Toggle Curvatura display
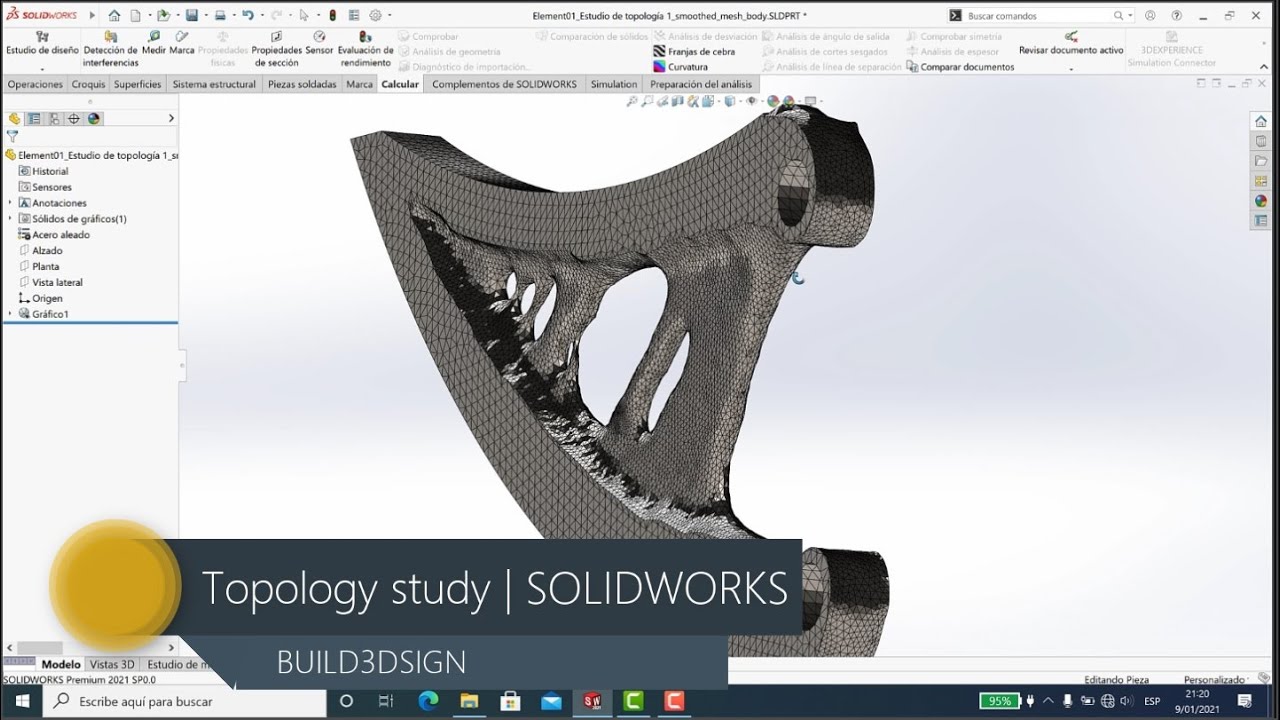The image size is (1280, 720). (681, 66)
